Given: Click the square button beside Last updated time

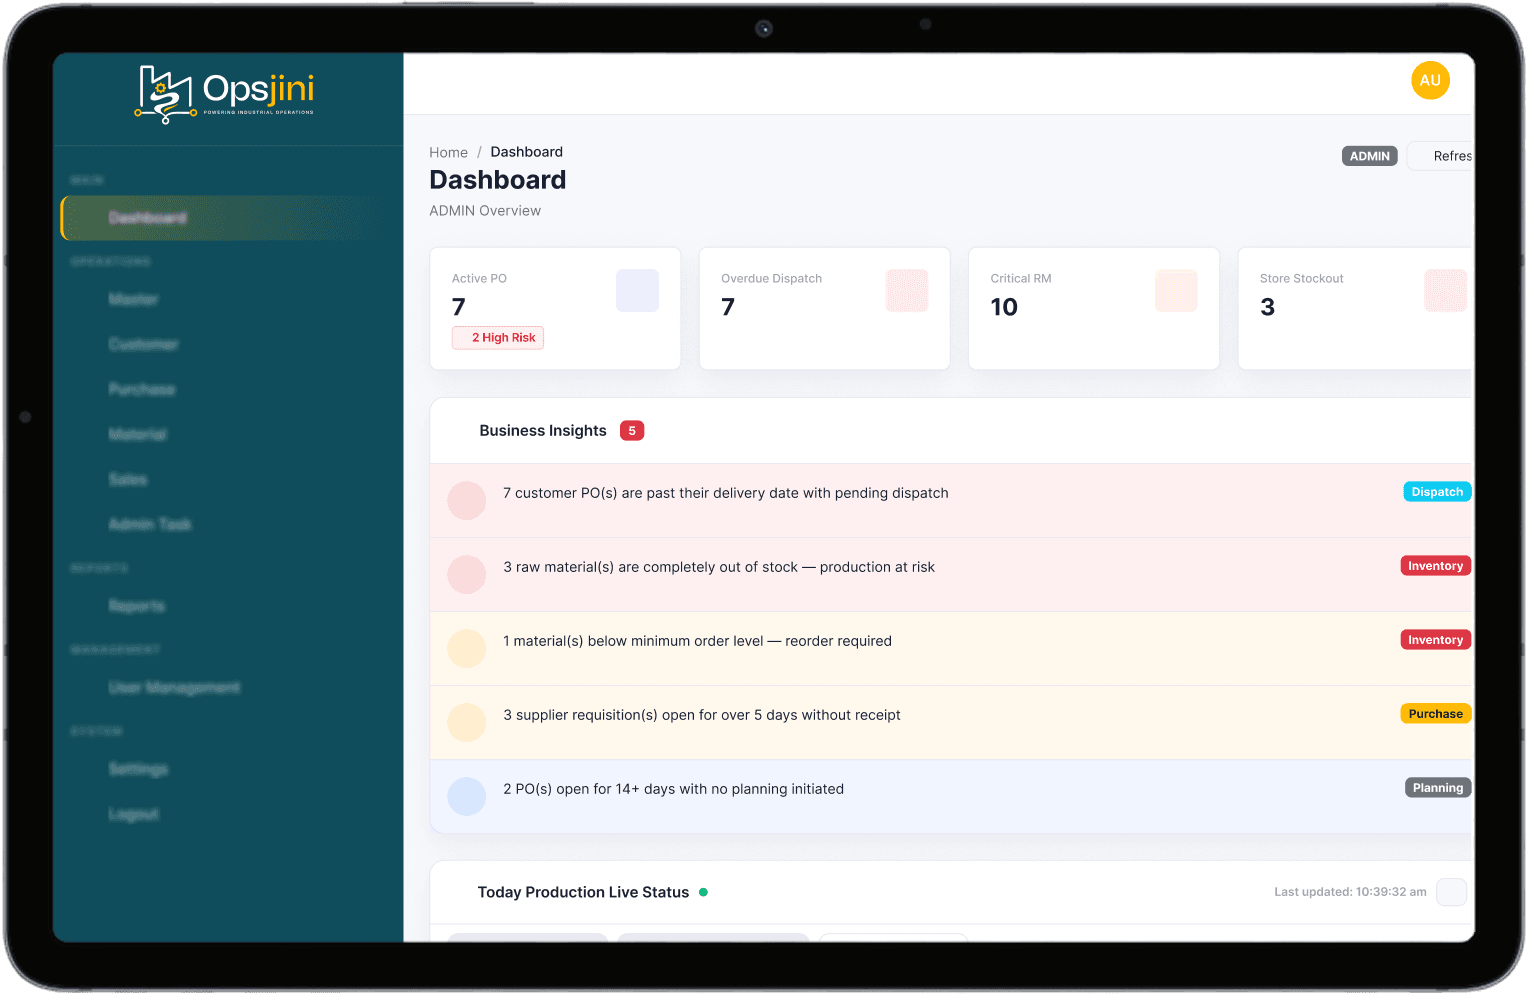Looking at the screenshot, I should [x=1451, y=892].
